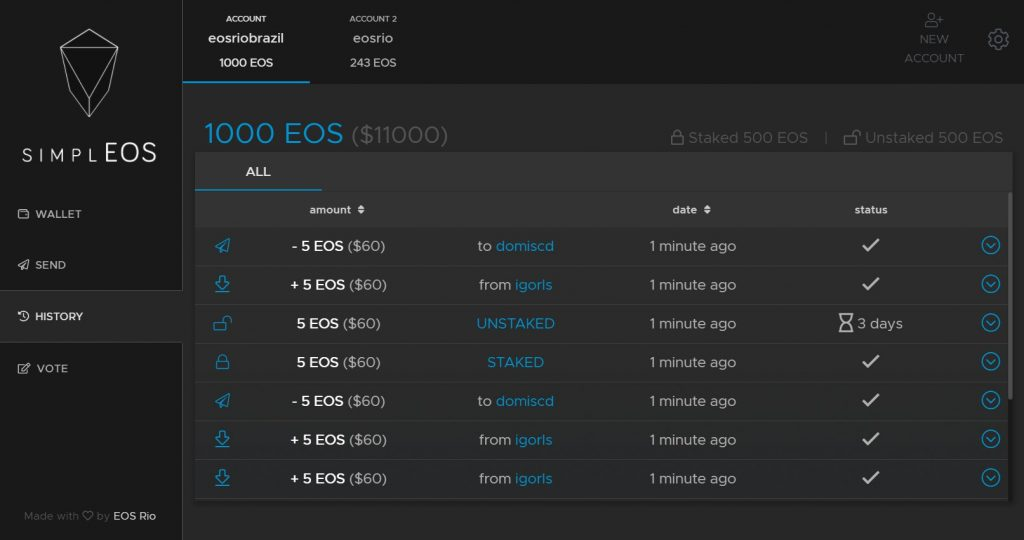
Task: Sort history by amount column
Action: click(337, 210)
